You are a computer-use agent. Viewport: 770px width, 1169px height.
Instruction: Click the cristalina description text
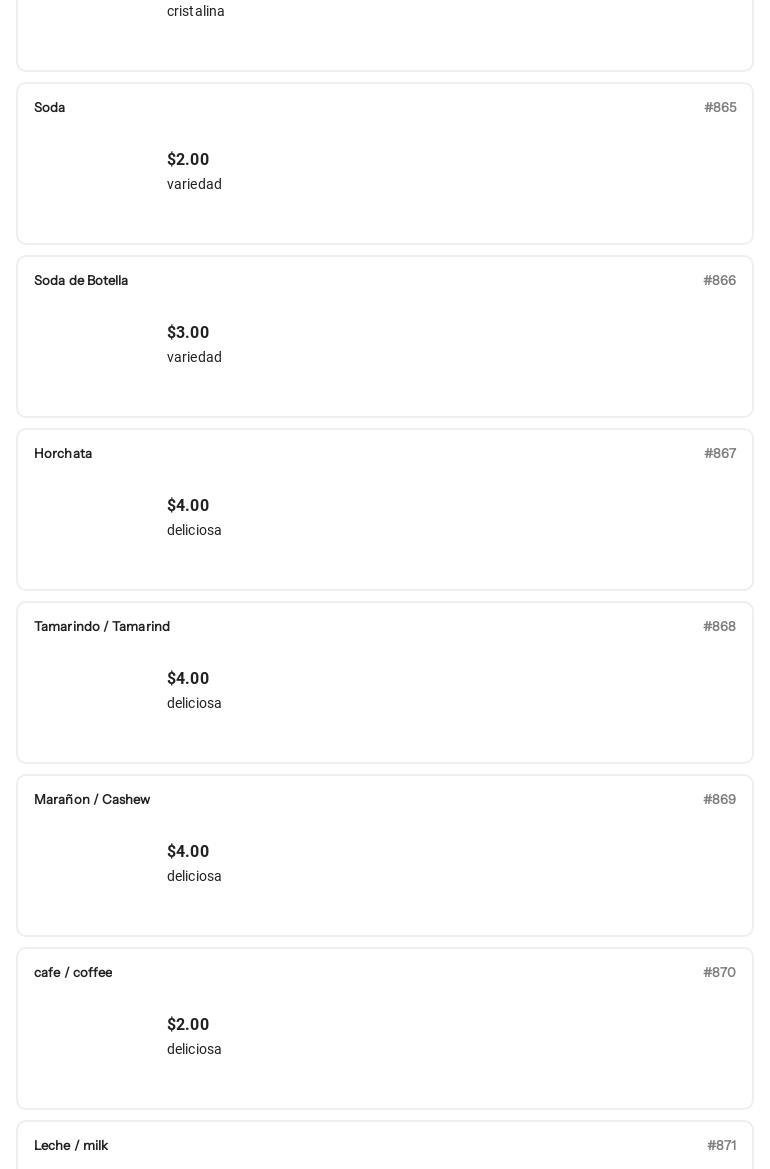pos(196,11)
